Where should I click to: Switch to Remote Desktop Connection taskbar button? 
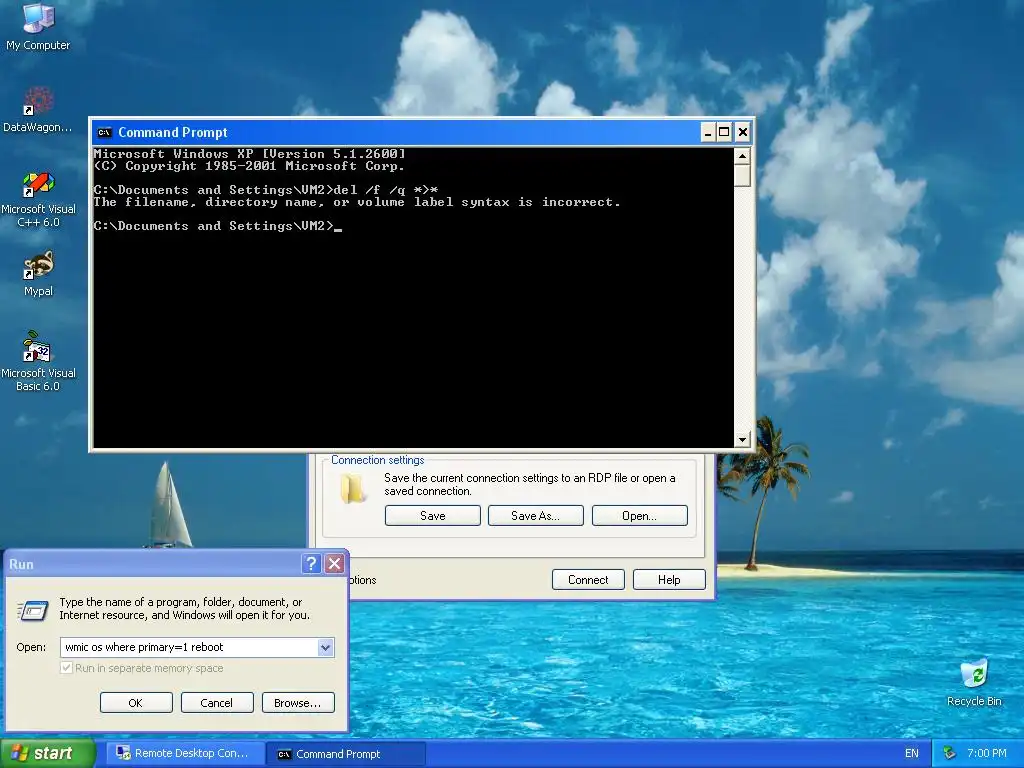point(185,753)
